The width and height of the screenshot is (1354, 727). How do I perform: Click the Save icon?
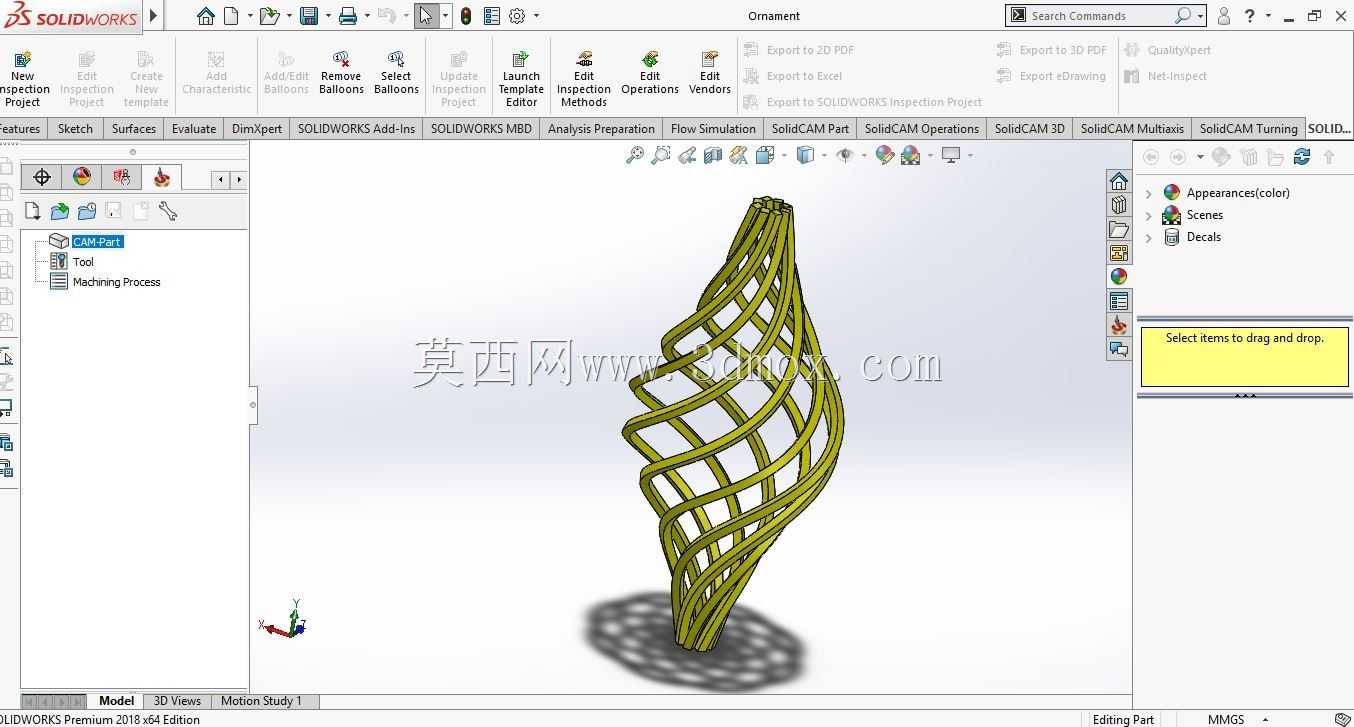309,16
